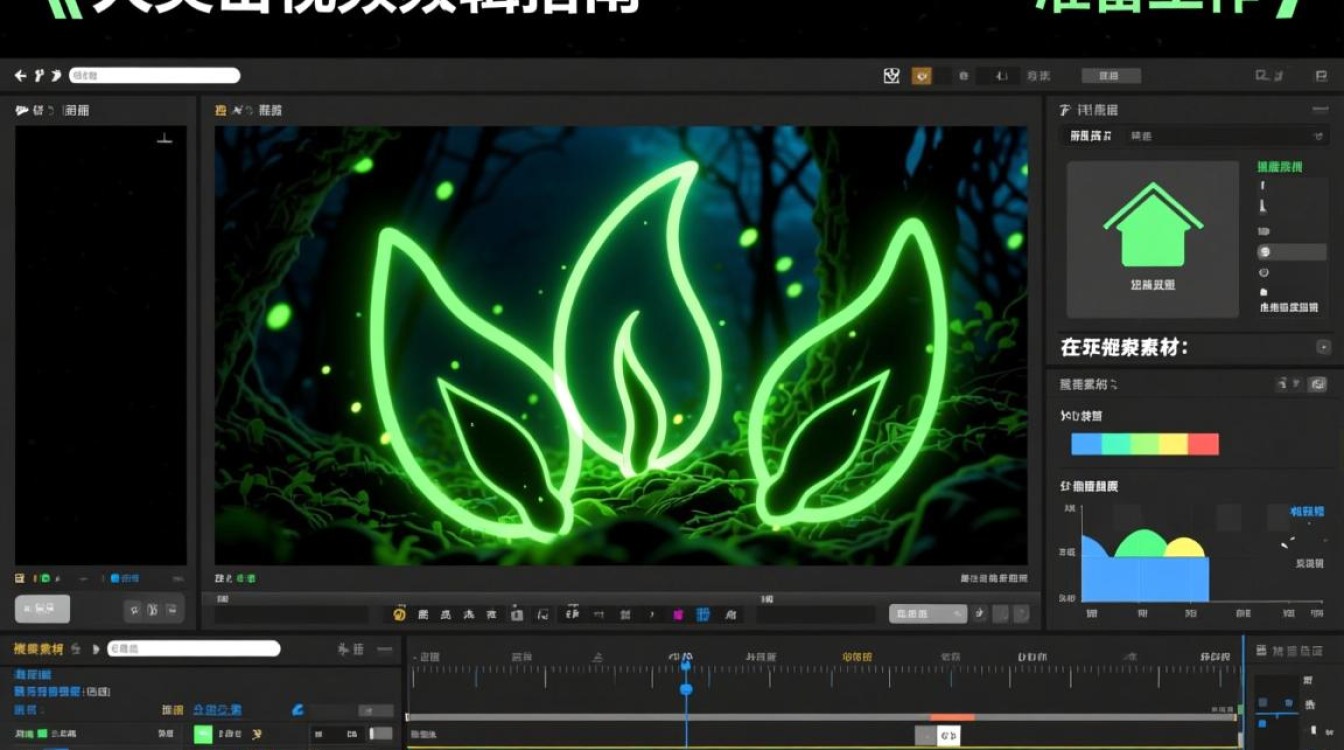Image resolution: width=1344 pixels, height=750 pixels.
Task: Focus the search field in the top bar
Action: (154, 75)
